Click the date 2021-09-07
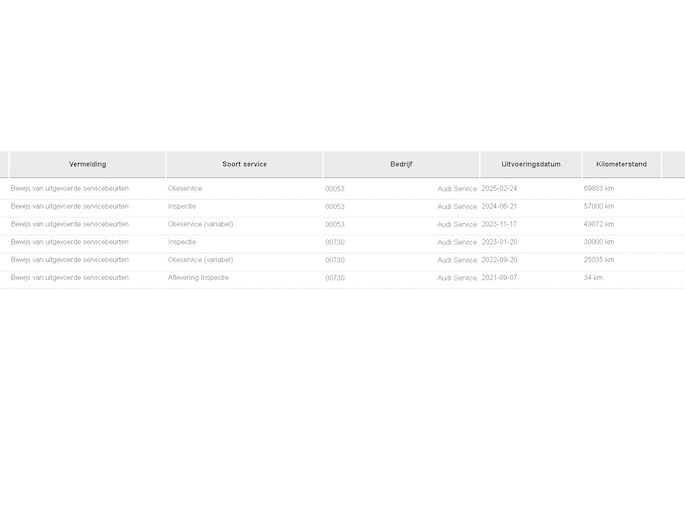The image size is (685, 514). pos(499,278)
